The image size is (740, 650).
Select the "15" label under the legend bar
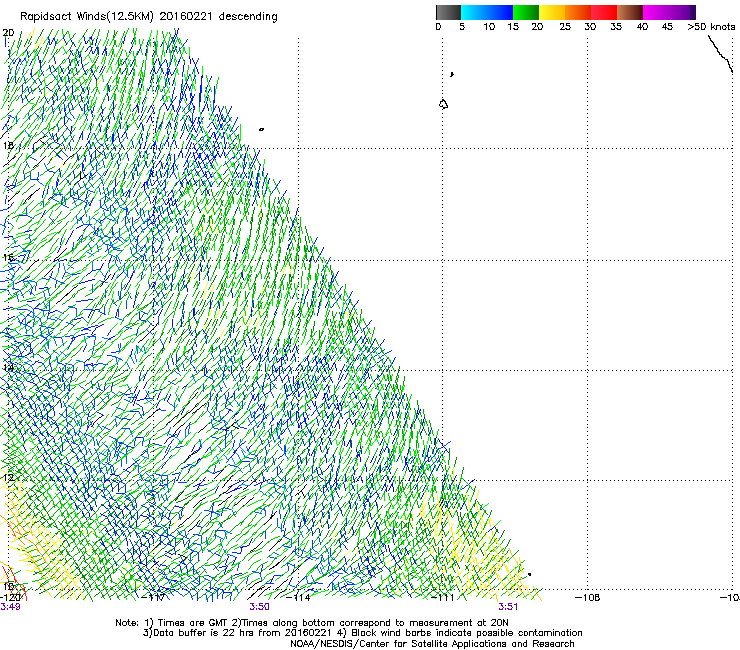(513, 27)
